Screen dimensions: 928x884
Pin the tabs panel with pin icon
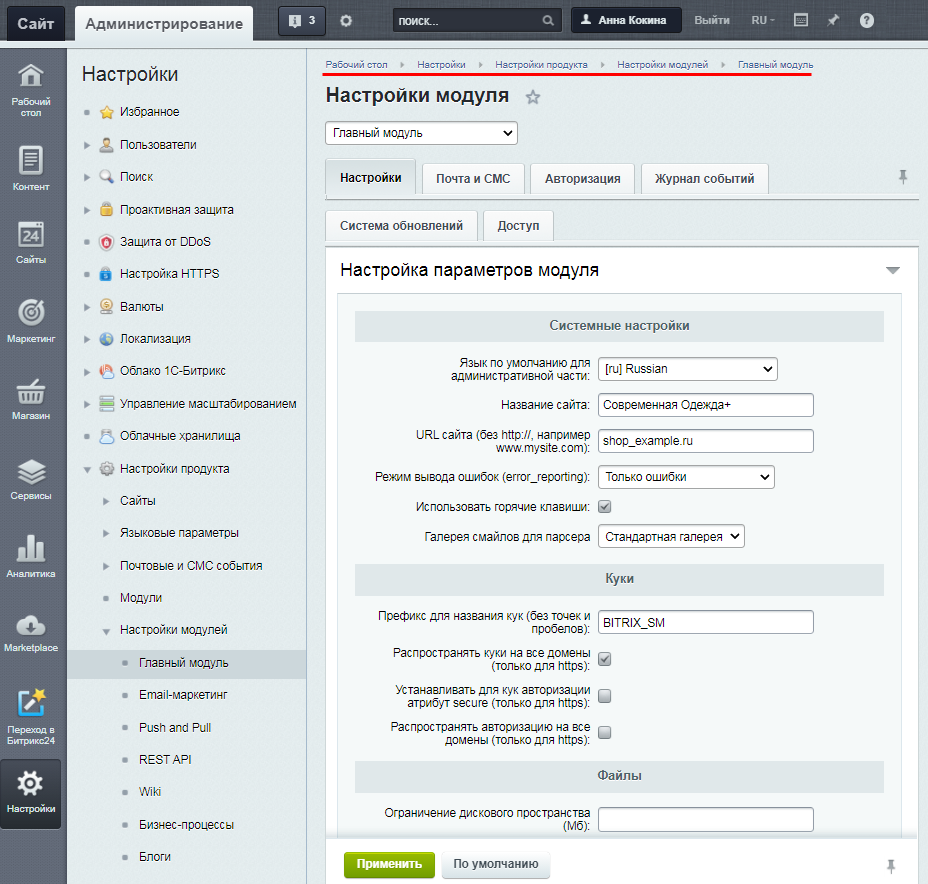(x=903, y=177)
